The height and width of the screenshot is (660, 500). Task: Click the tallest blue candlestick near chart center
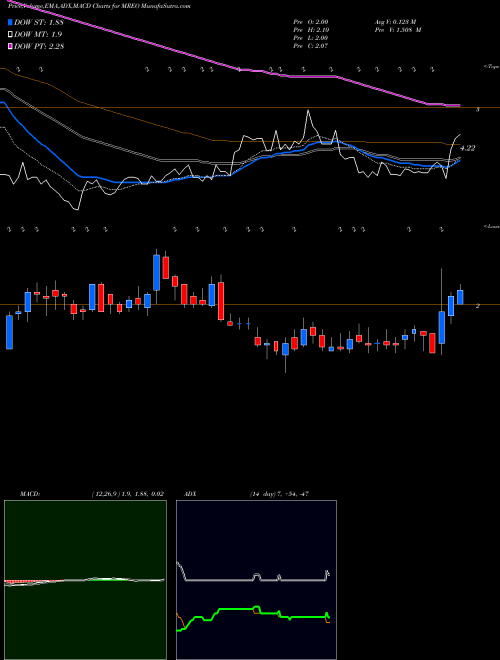pyautogui.click(x=157, y=272)
